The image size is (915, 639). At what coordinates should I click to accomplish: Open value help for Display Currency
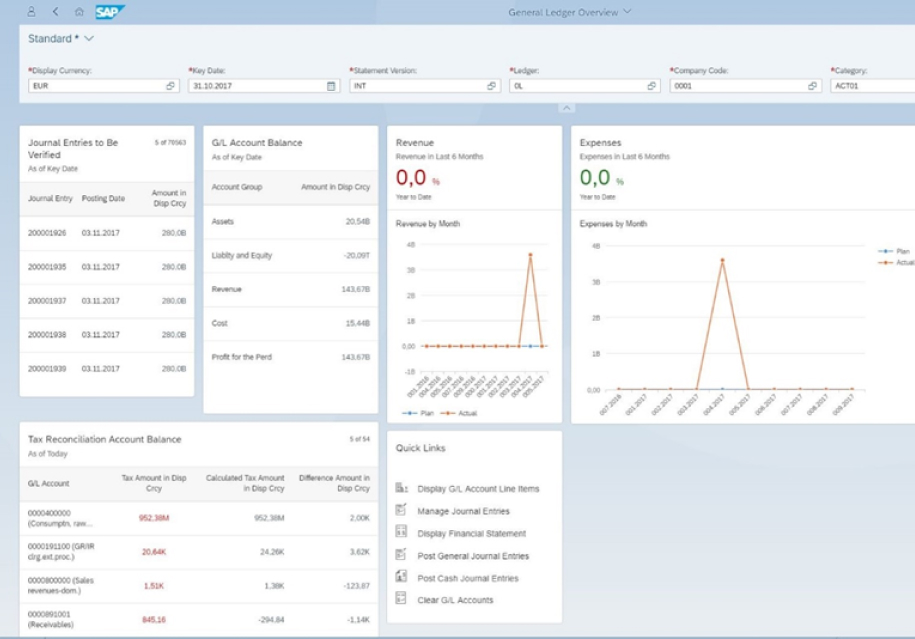click(170, 86)
